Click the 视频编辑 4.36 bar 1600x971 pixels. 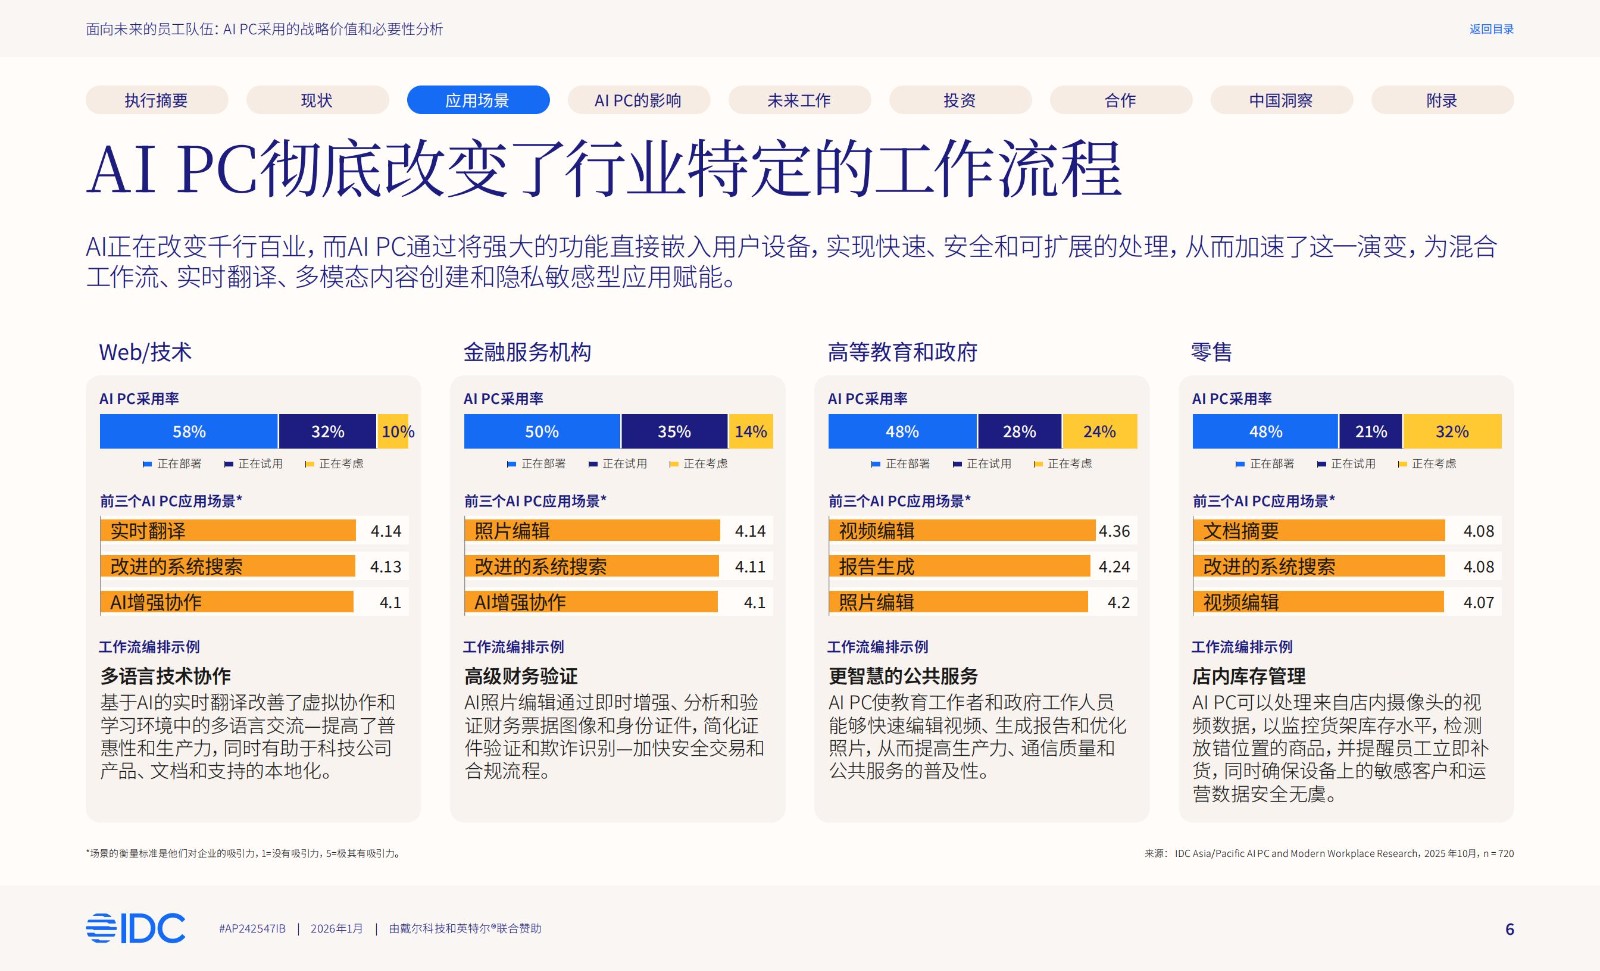tap(961, 531)
